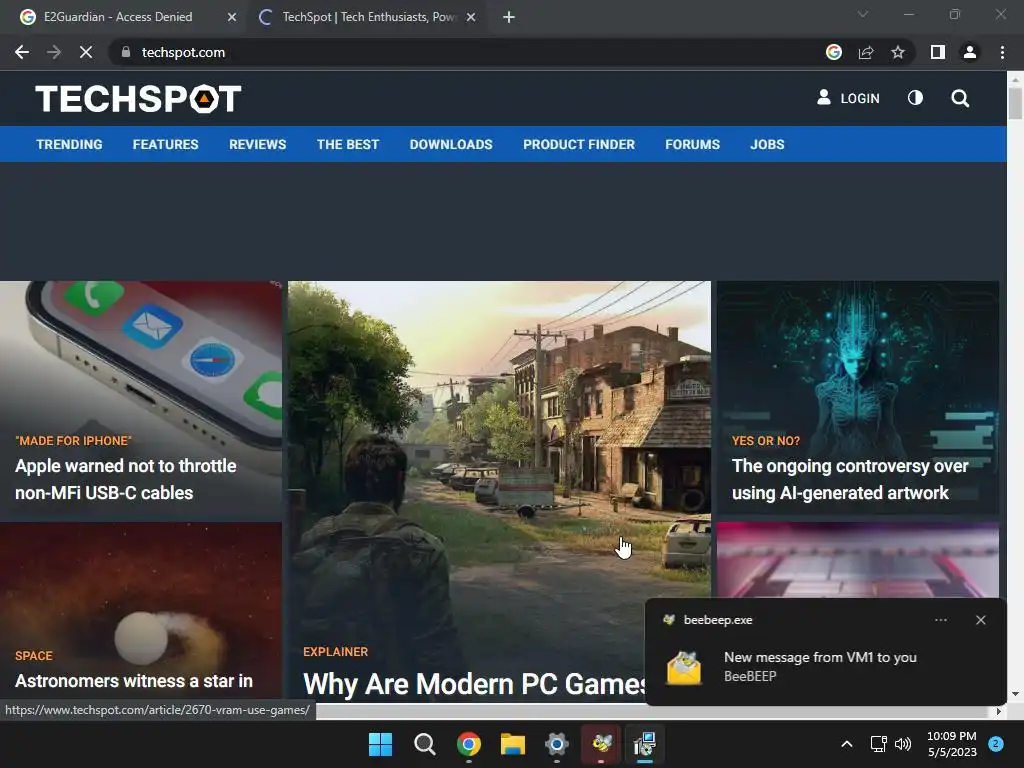The image size is (1024, 768).
Task: Click the address bar URL techspot.com
Action: pyautogui.click(x=183, y=52)
